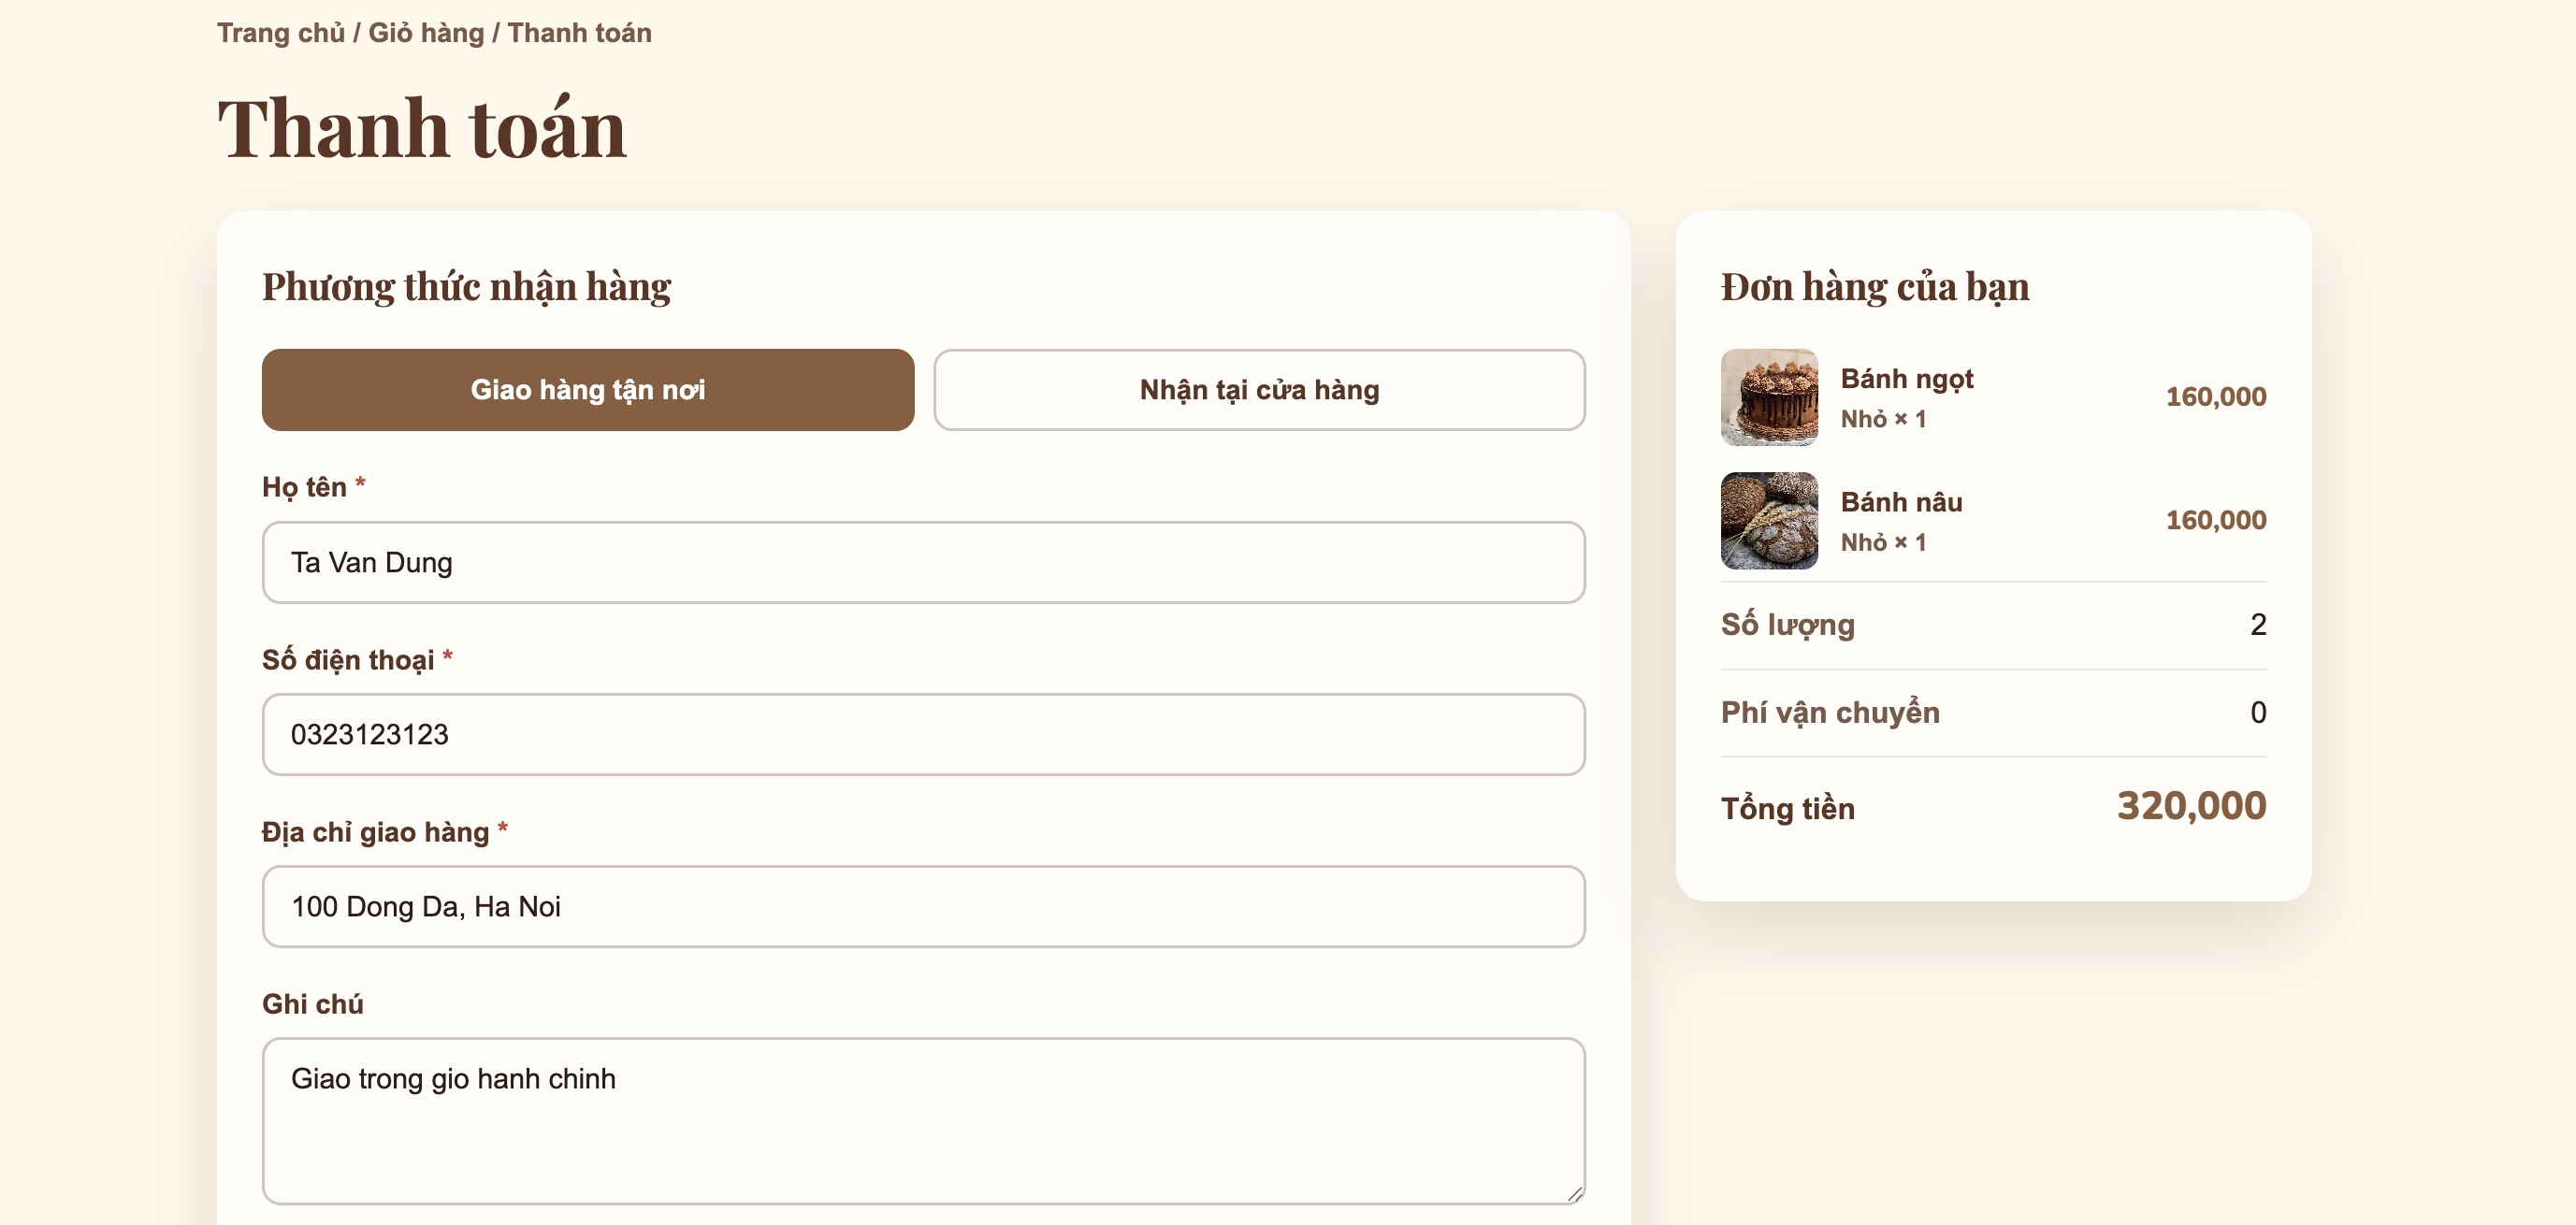Select Giao hàng tận nơi delivery option

[x=588, y=390]
